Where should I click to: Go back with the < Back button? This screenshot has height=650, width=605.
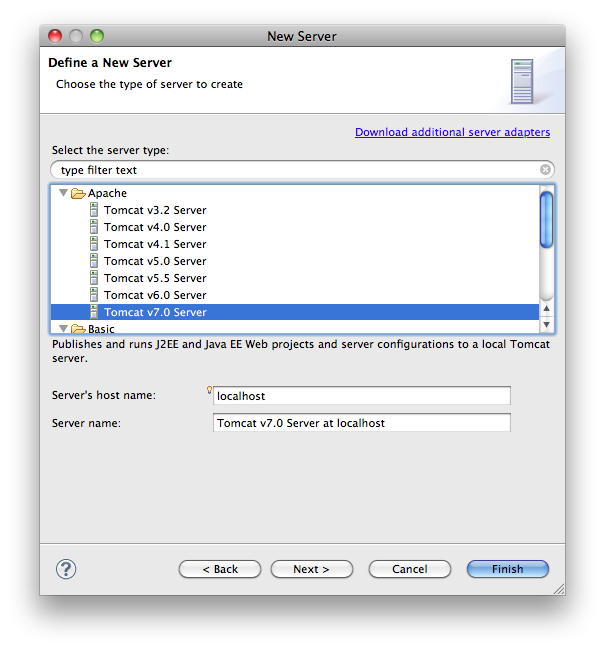coord(220,569)
